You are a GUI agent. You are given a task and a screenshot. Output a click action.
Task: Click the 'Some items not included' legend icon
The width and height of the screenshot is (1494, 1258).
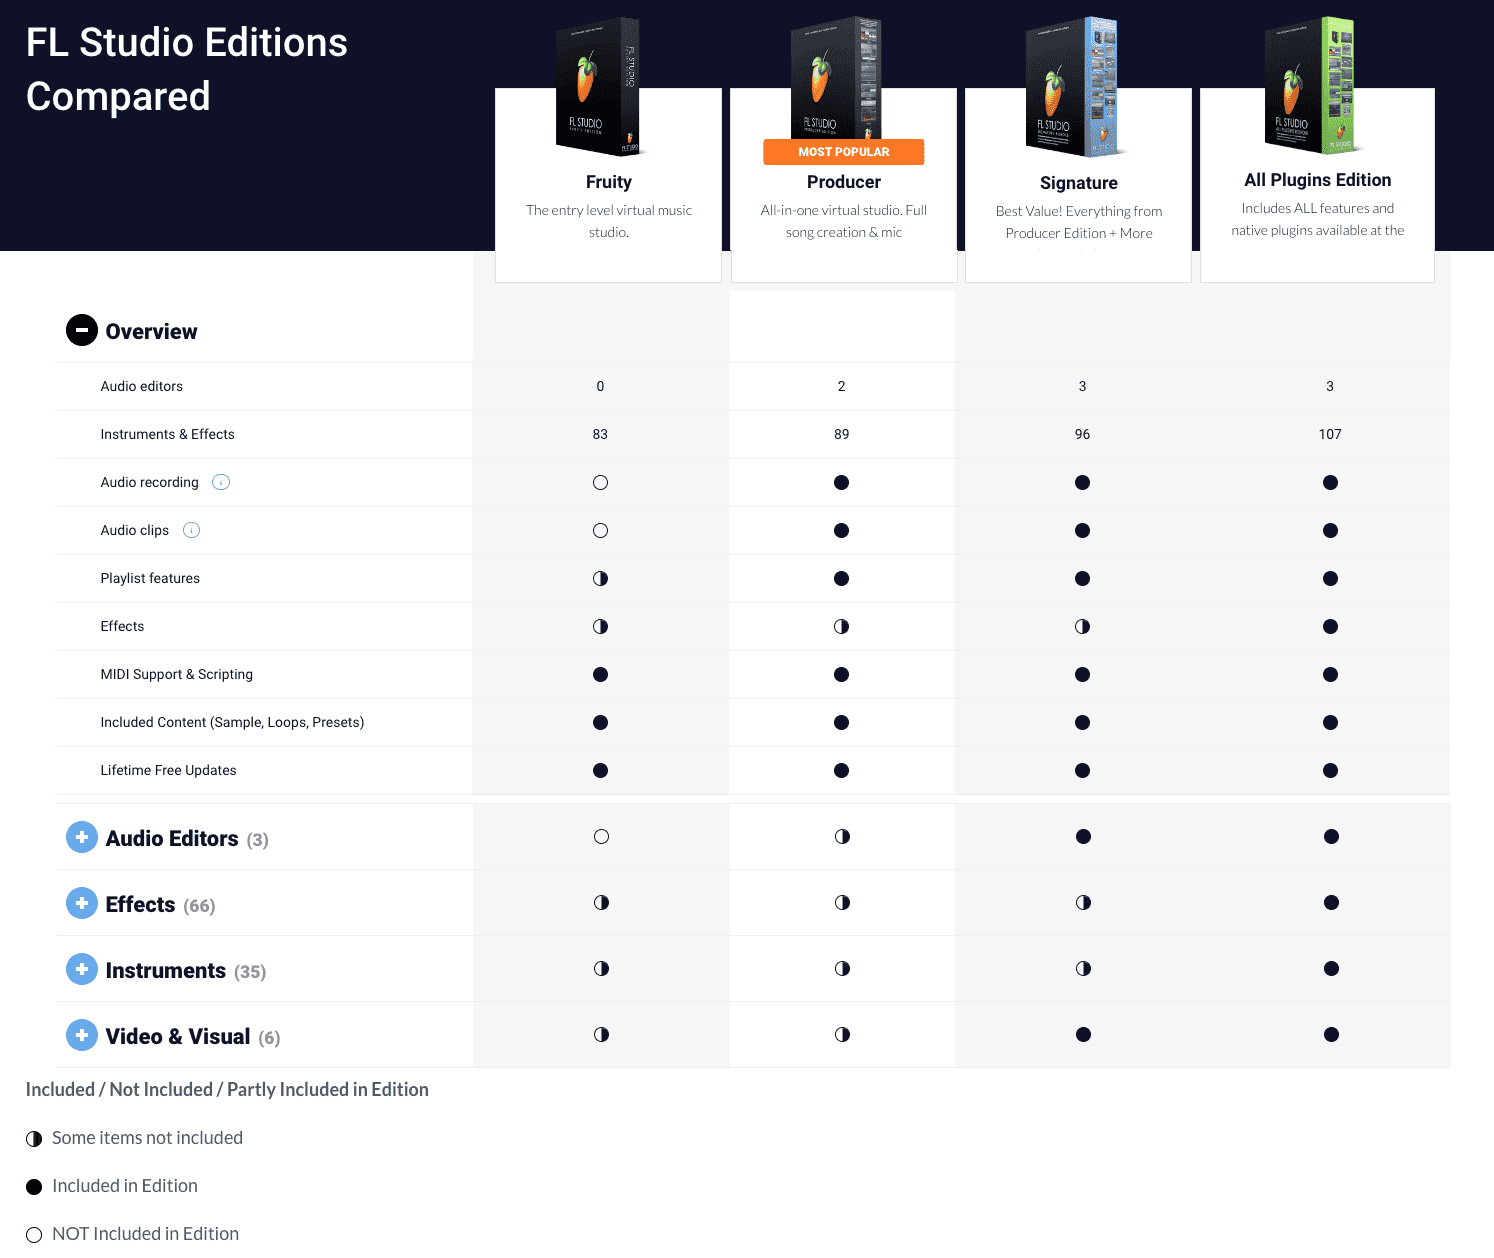click(34, 1138)
